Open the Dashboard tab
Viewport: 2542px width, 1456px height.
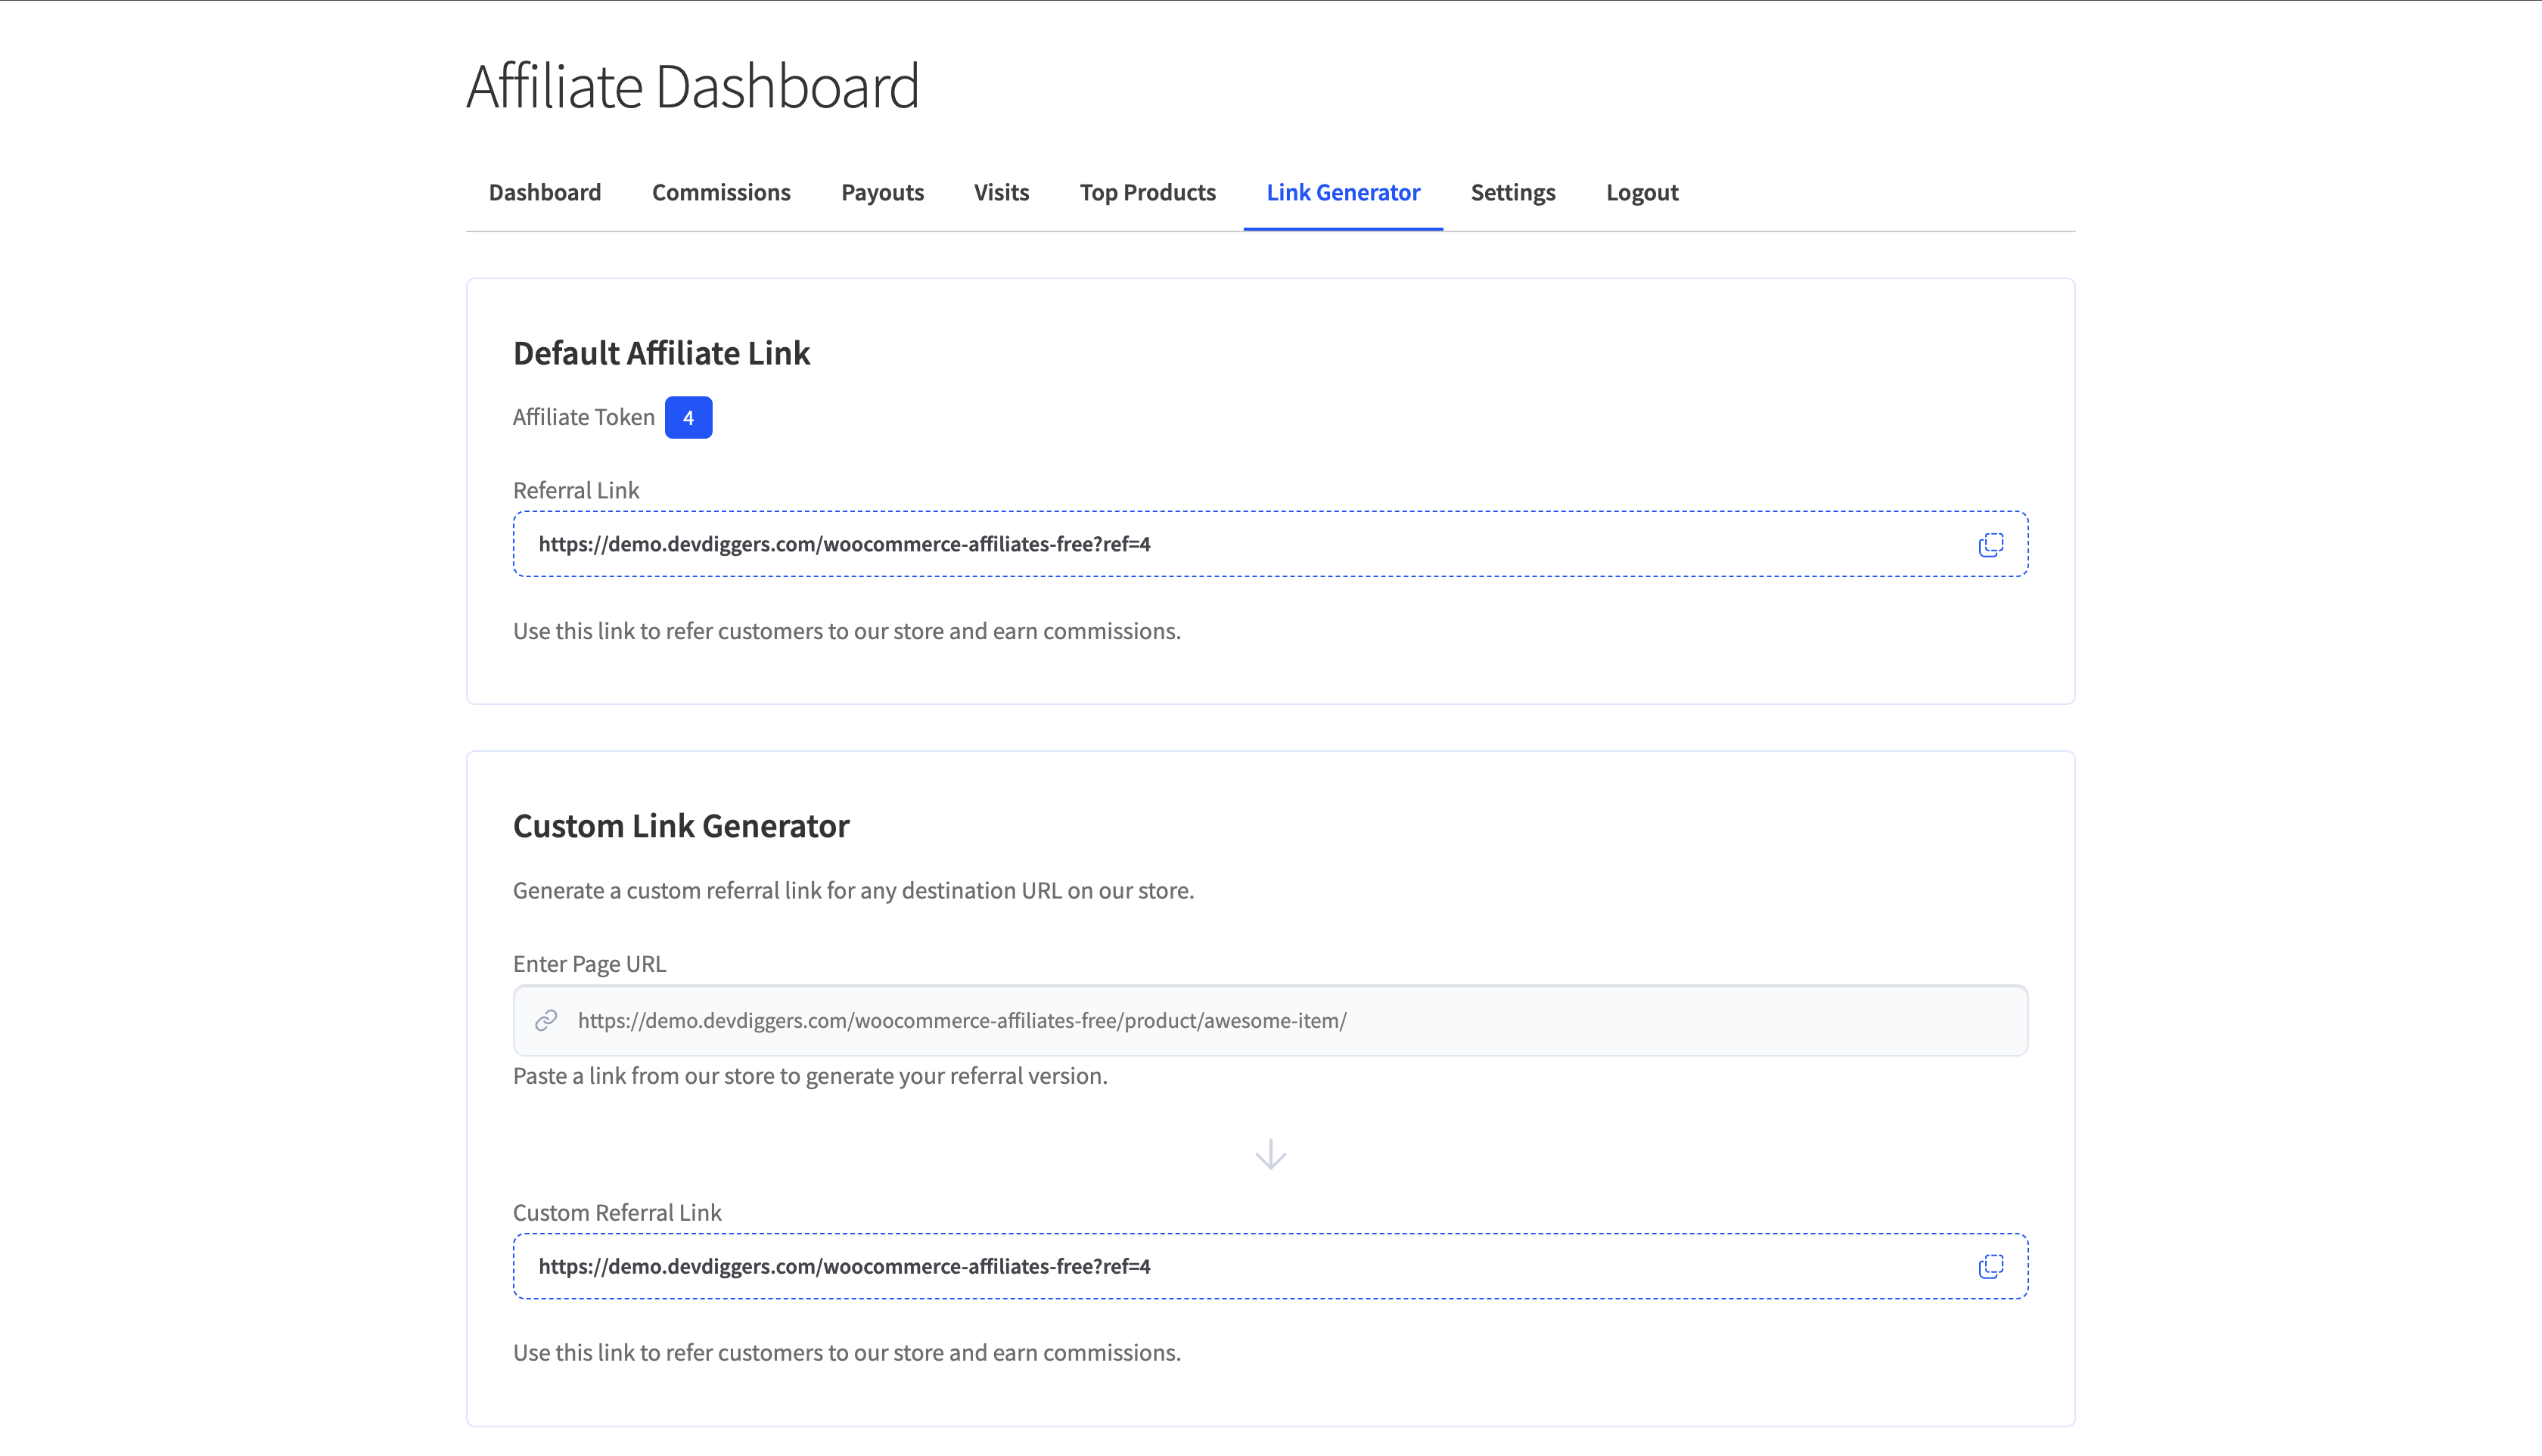point(545,192)
